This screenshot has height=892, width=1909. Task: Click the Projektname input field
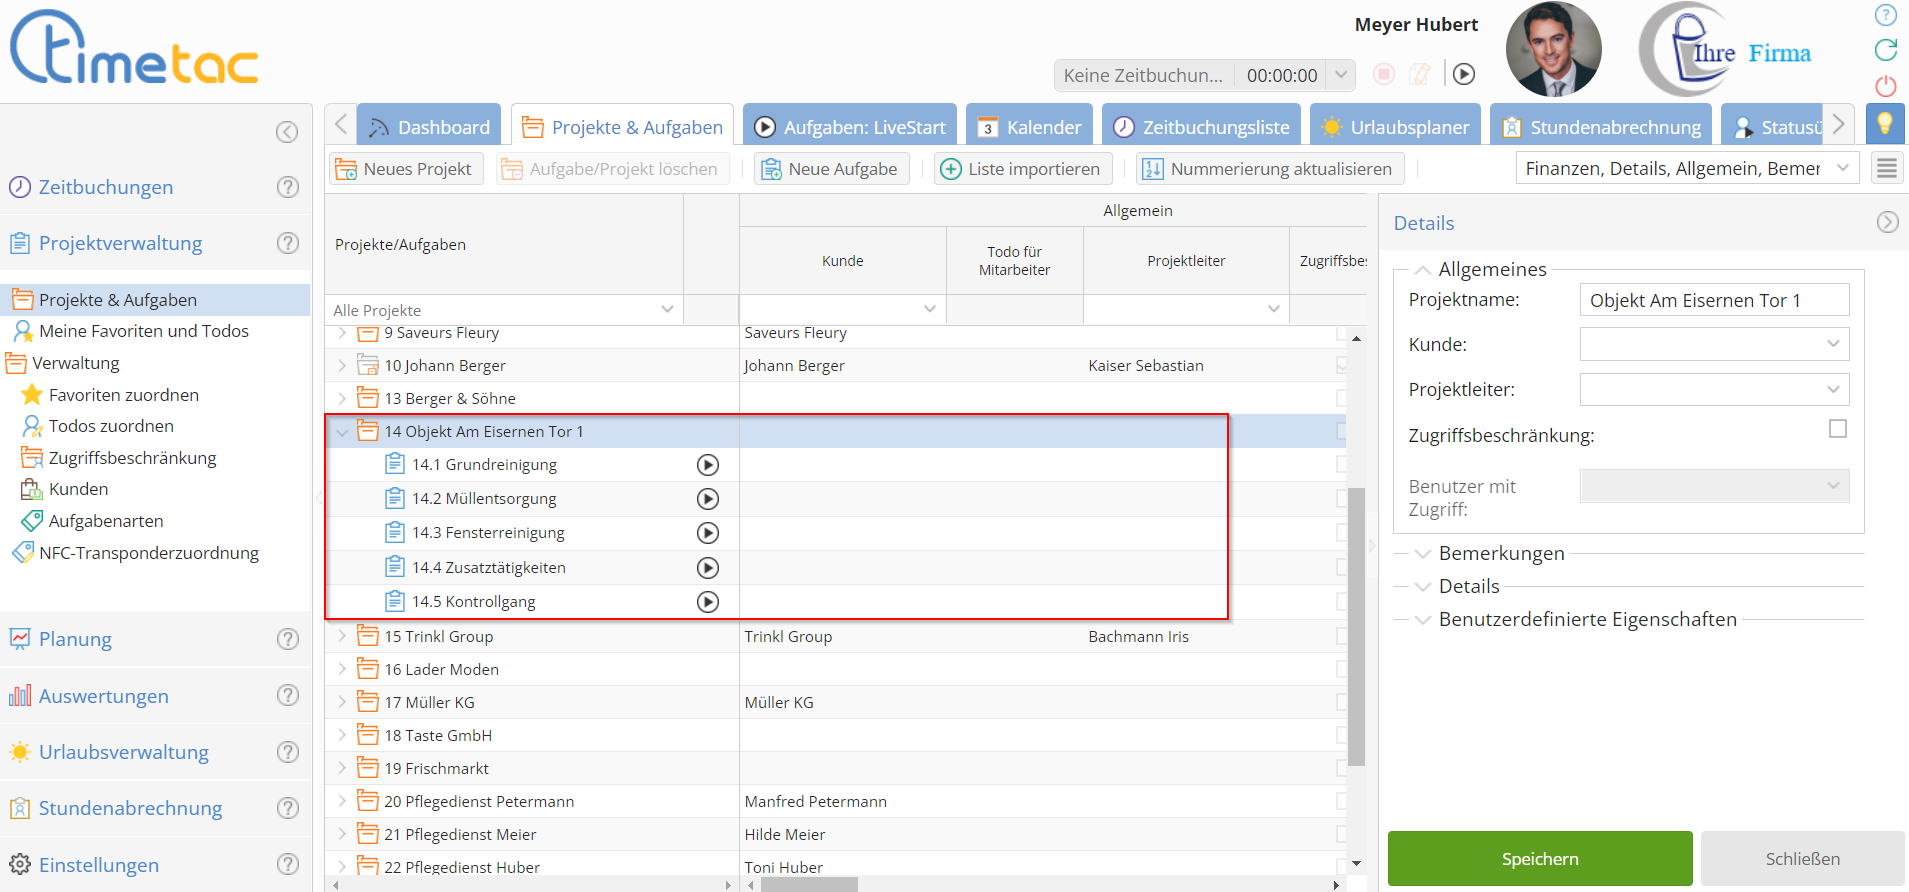click(1714, 300)
